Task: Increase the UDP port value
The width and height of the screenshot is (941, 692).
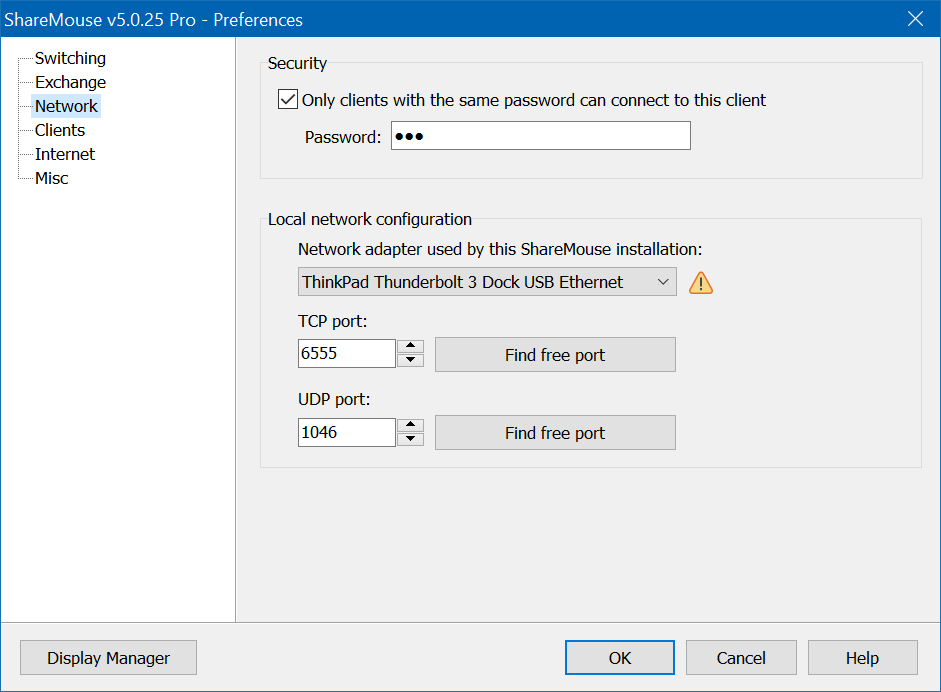Action: click(411, 426)
